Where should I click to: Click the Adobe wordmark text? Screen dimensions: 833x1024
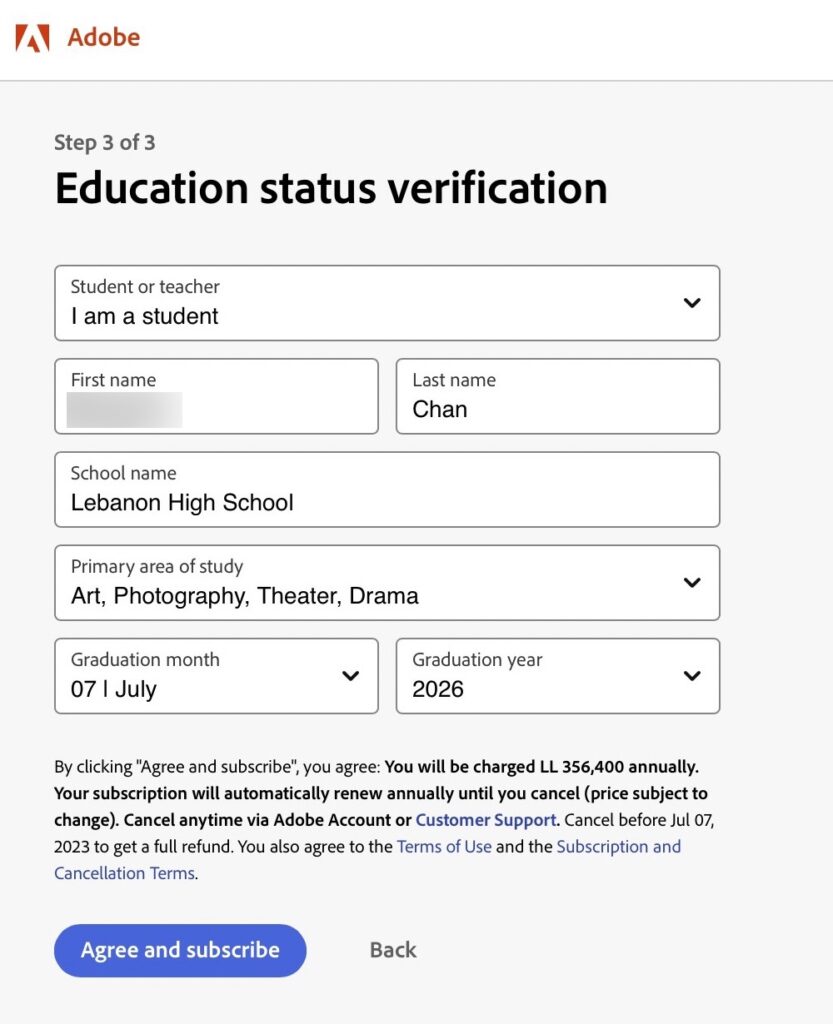click(104, 37)
